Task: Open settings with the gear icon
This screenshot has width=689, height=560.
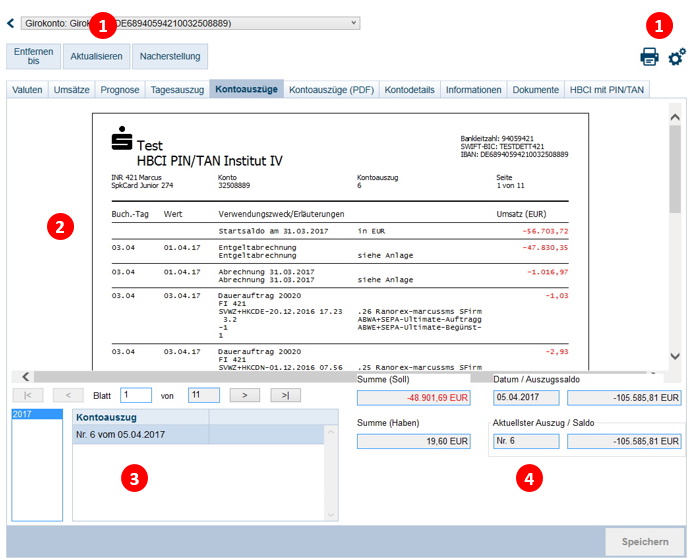Action: 677,57
